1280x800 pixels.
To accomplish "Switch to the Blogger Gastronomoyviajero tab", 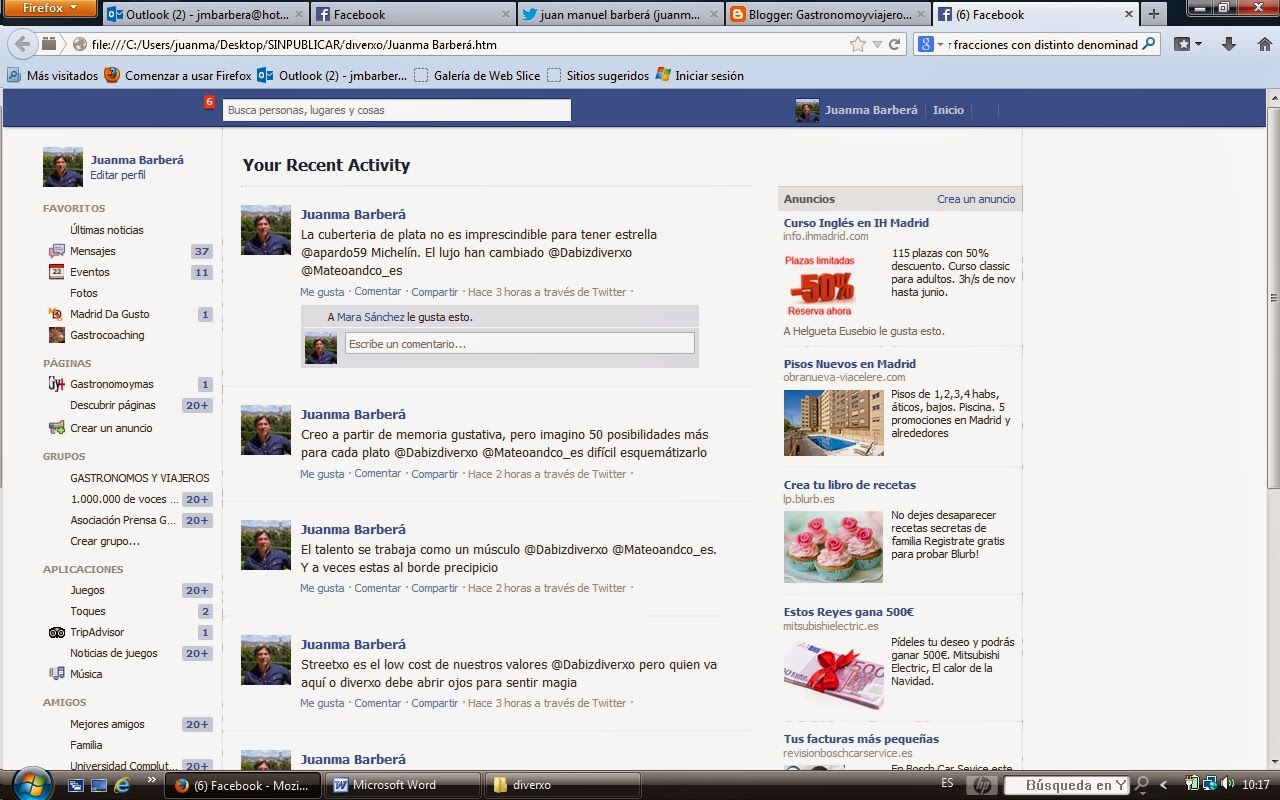I will pyautogui.click(x=828, y=15).
